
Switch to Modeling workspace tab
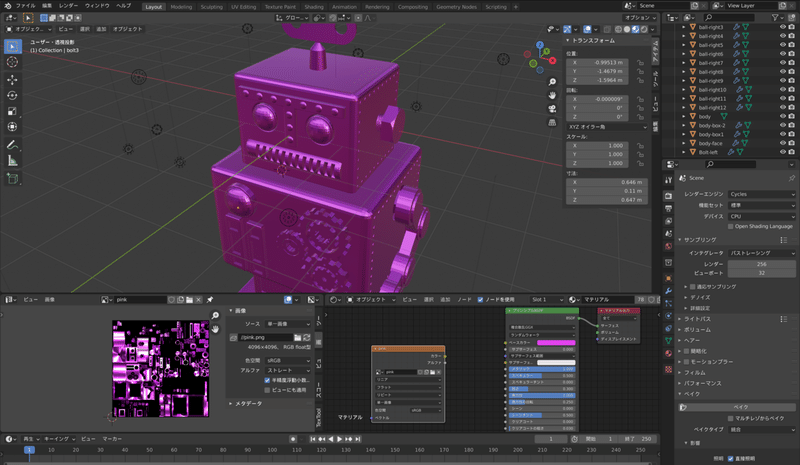(181, 7)
